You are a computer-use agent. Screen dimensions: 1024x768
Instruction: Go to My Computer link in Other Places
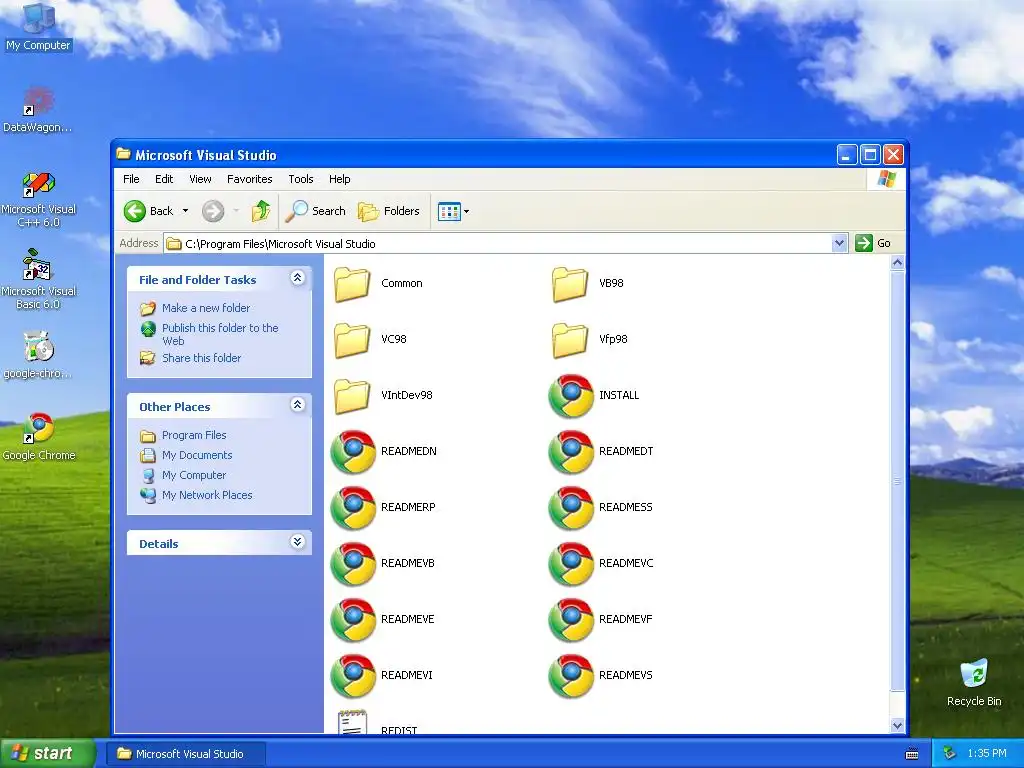tap(194, 475)
